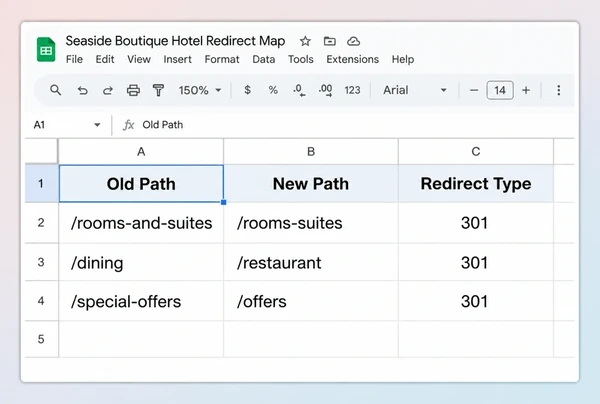Select row 3 header
The width and height of the screenshot is (600, 404).
pyautogui.click(x=41, y=262)
